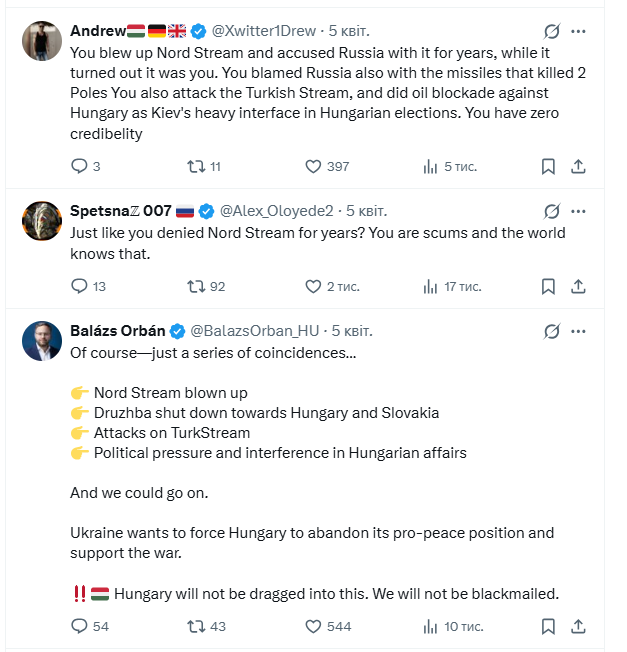Reply to Balázs Orbán's tweet
This screenshot has height=652, width=627.
(x=80, y=626)
